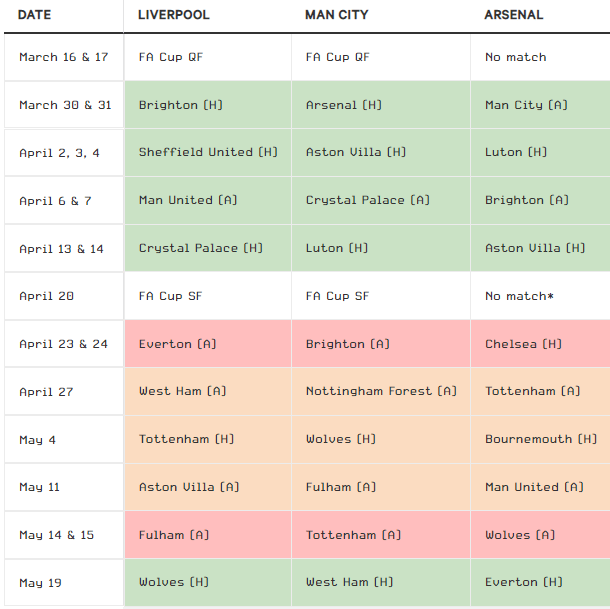Select Arsenal's No match* cell
This screenshot has height=609, width=610.
pyautogui.click(x=540, y=296)
